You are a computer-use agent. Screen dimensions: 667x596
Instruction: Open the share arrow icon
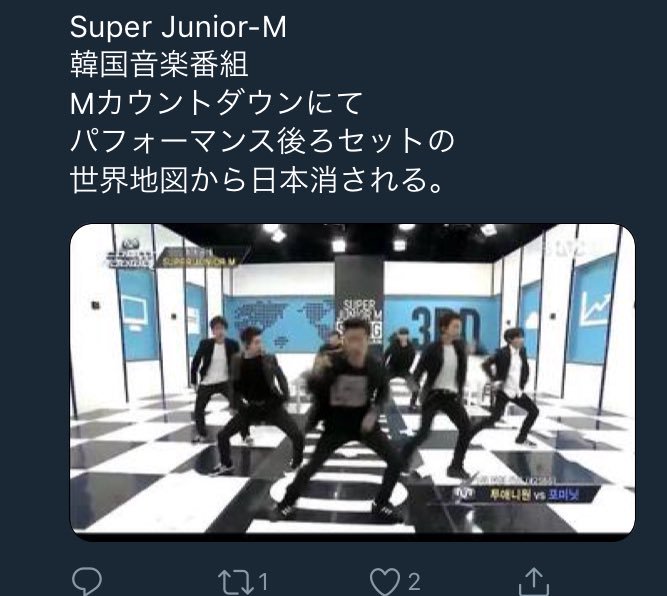coord(536,580)
